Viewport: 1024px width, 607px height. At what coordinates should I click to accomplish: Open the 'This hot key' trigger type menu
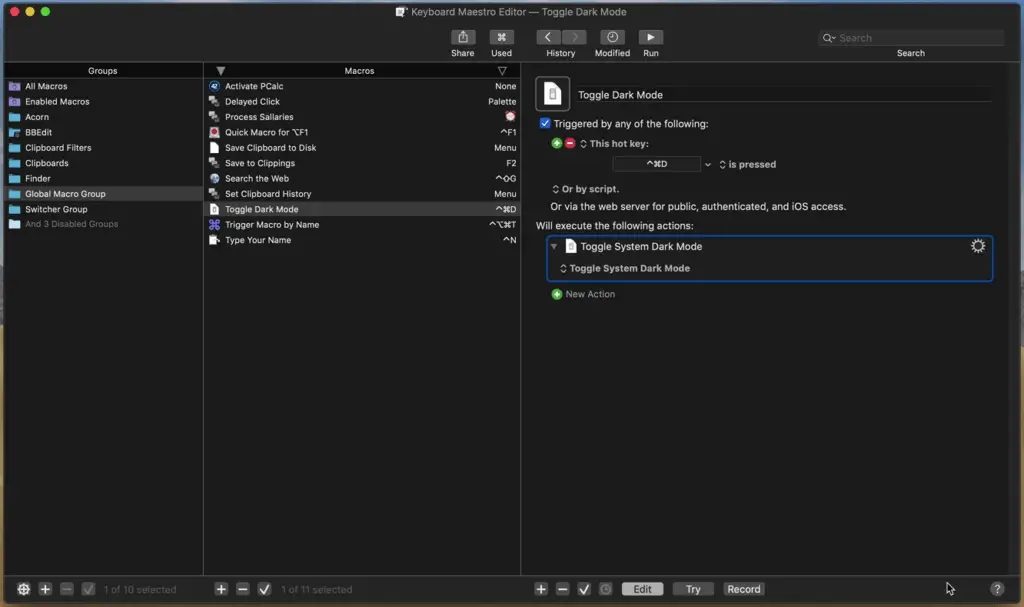614,144
